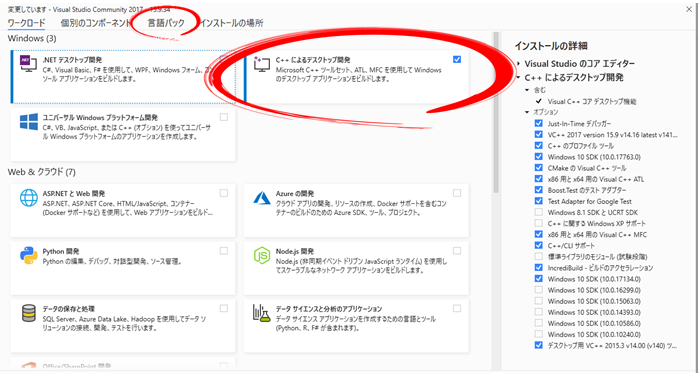698x373 pixels.
Task: Check データ サイエンスと分析 workload checkbox
Action: [457, 308]
